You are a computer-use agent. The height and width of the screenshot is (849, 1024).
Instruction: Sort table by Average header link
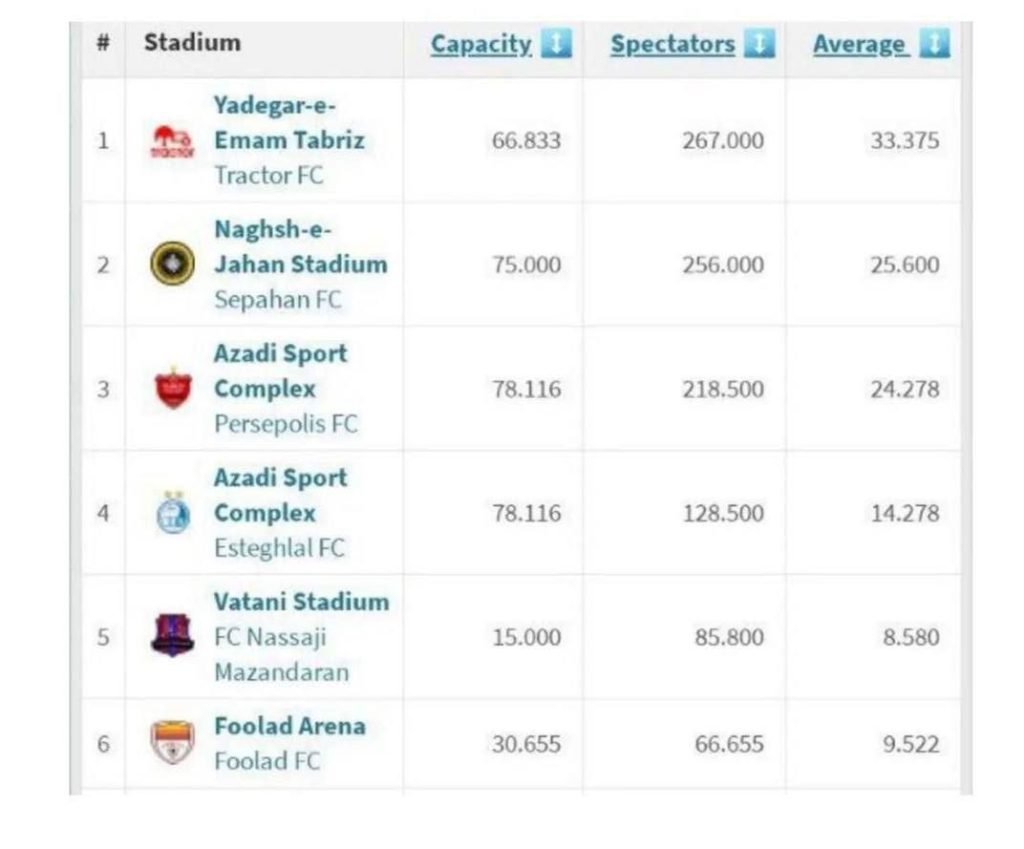pos(860,44)
